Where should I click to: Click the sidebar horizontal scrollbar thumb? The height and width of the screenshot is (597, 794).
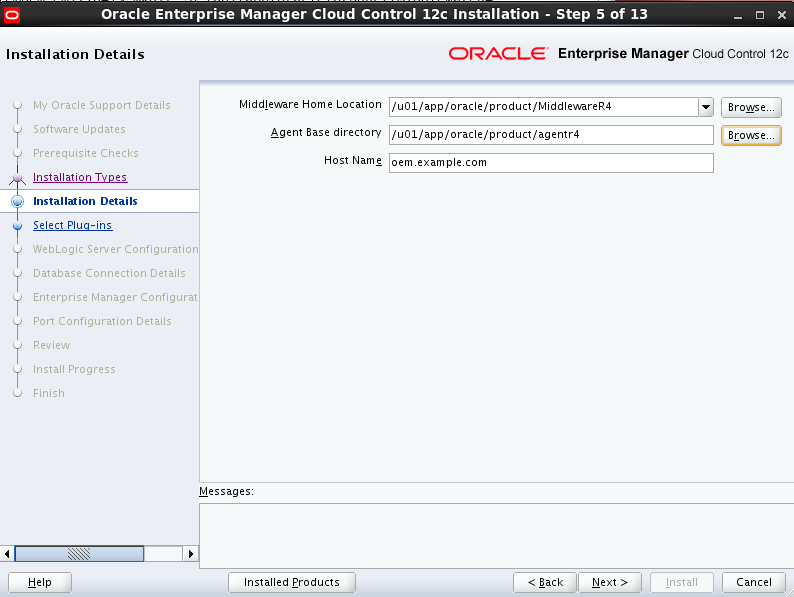pyautogui.click(x=79, y=554)
